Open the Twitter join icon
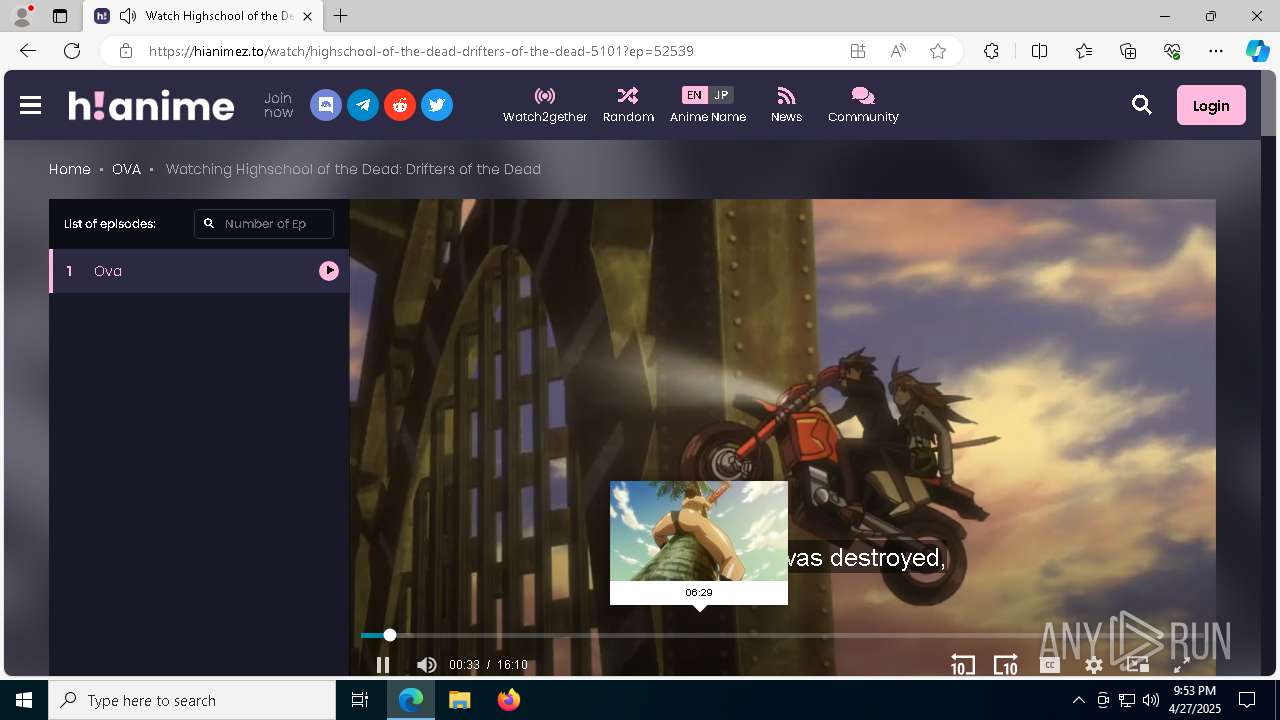 437,105
